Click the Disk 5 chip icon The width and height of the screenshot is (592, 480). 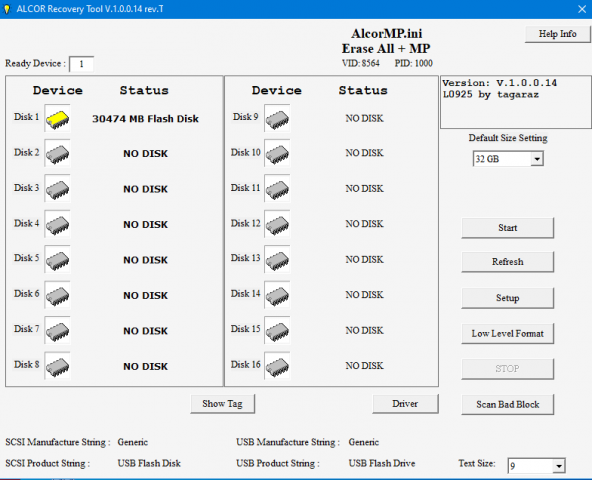pyautogui.click(x=57, y=259)
